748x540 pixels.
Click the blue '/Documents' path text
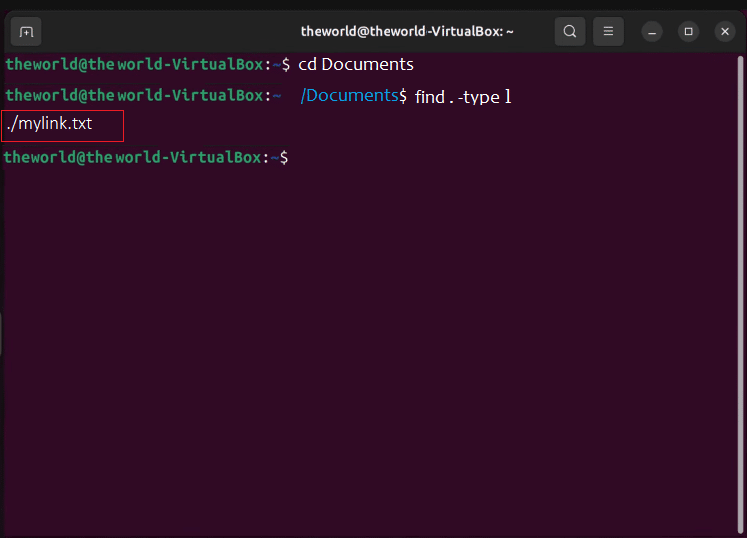click(x=349, y=95)
